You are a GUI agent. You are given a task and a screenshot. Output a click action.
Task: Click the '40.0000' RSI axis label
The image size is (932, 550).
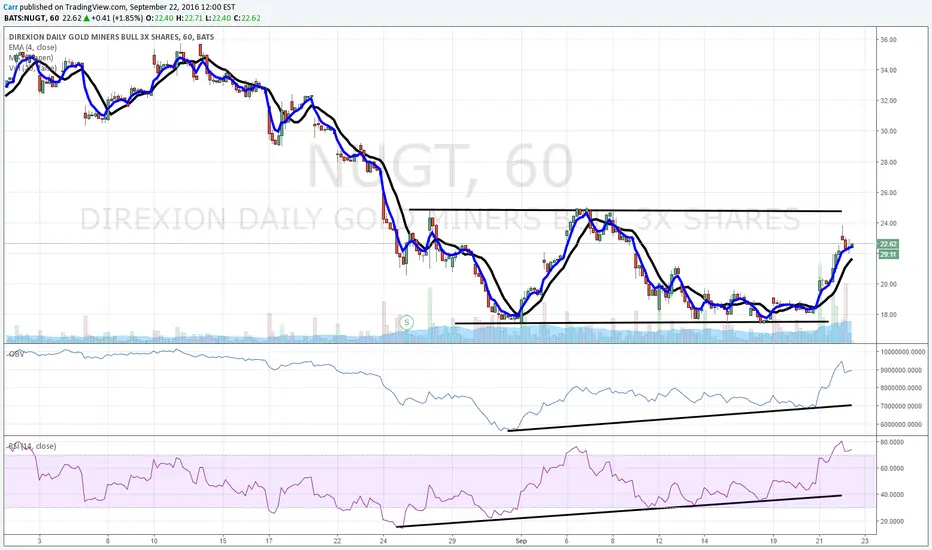point(892,495)
